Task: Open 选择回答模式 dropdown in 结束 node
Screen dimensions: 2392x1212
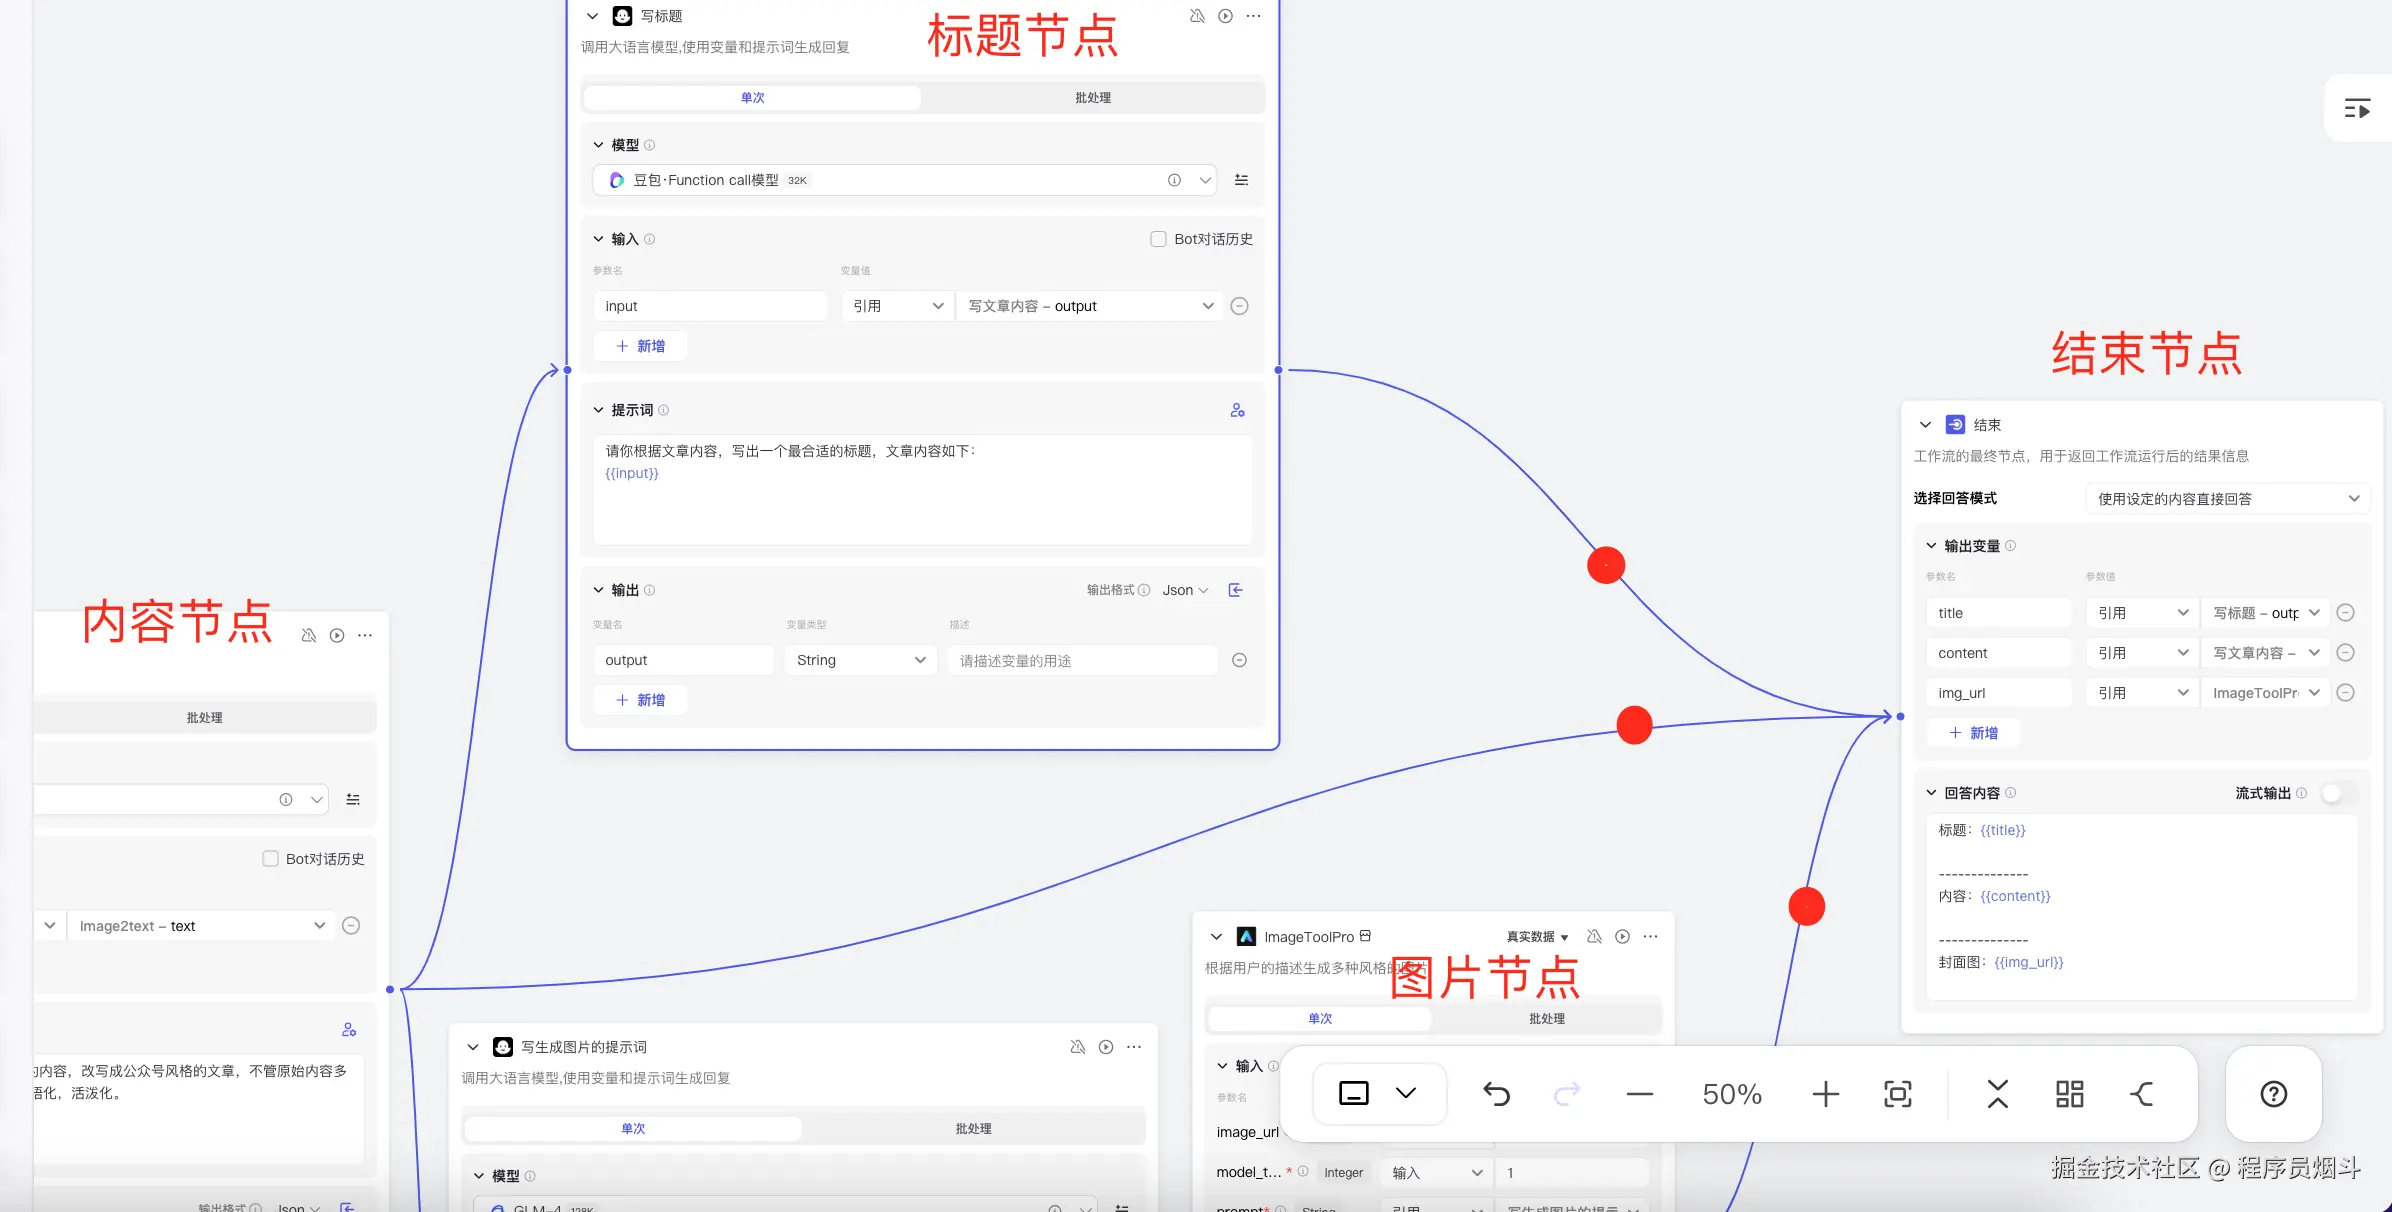Action: [2226, 499]
